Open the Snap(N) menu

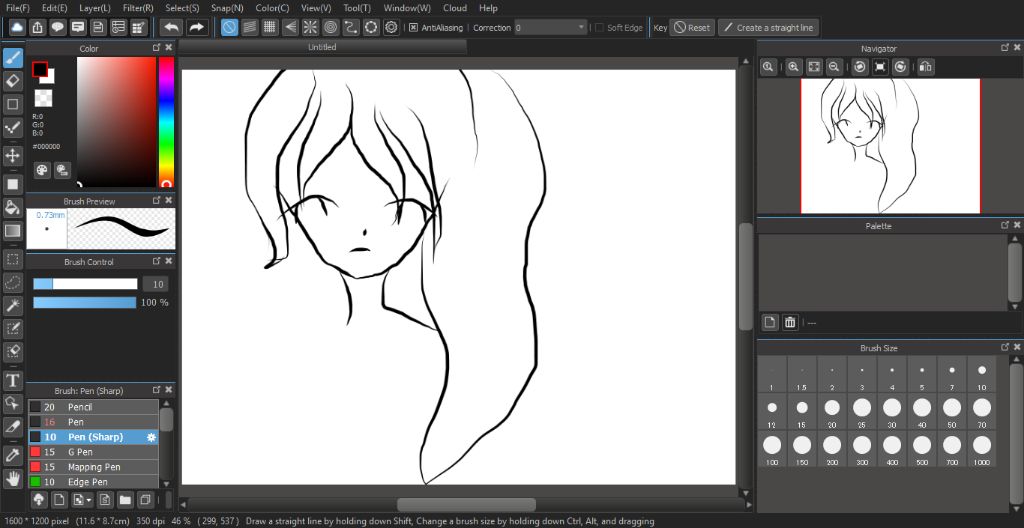click(227, 8)
